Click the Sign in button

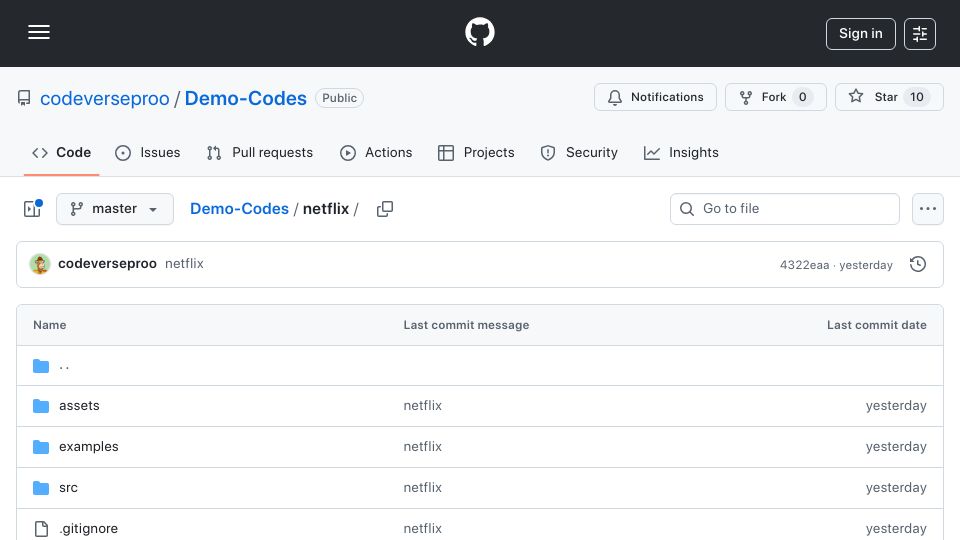tap(860, 34)
